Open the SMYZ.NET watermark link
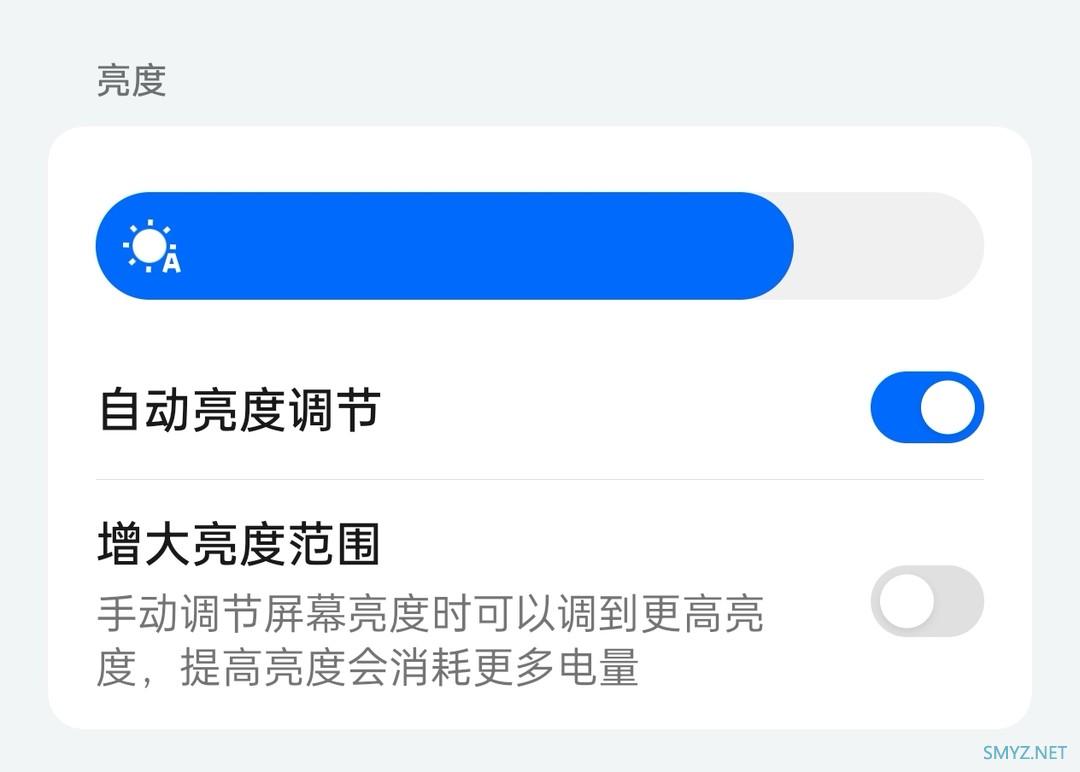 (x=1025, y=753)
